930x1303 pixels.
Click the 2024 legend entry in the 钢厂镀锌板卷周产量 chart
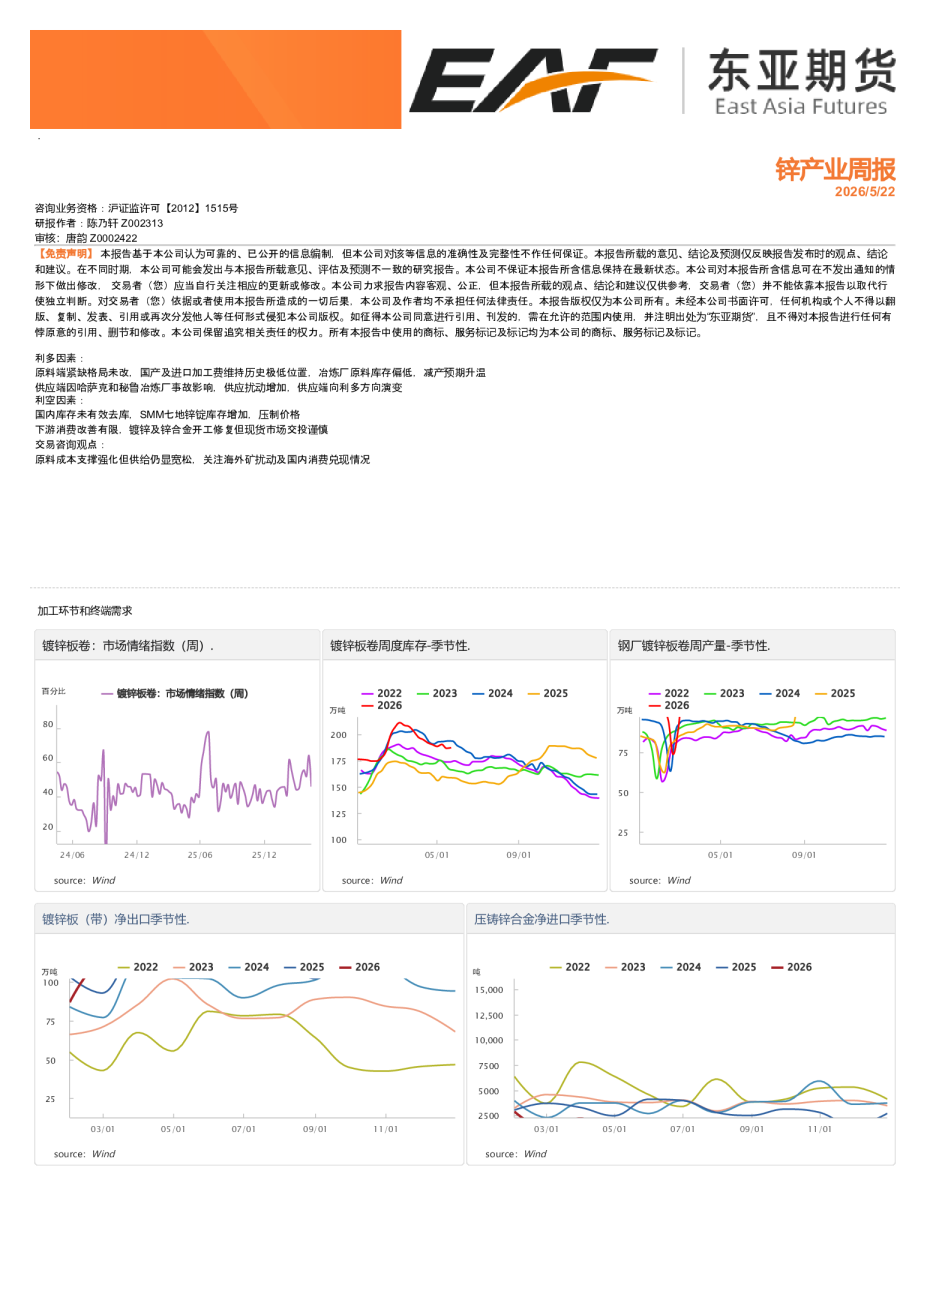coord(780,693)
